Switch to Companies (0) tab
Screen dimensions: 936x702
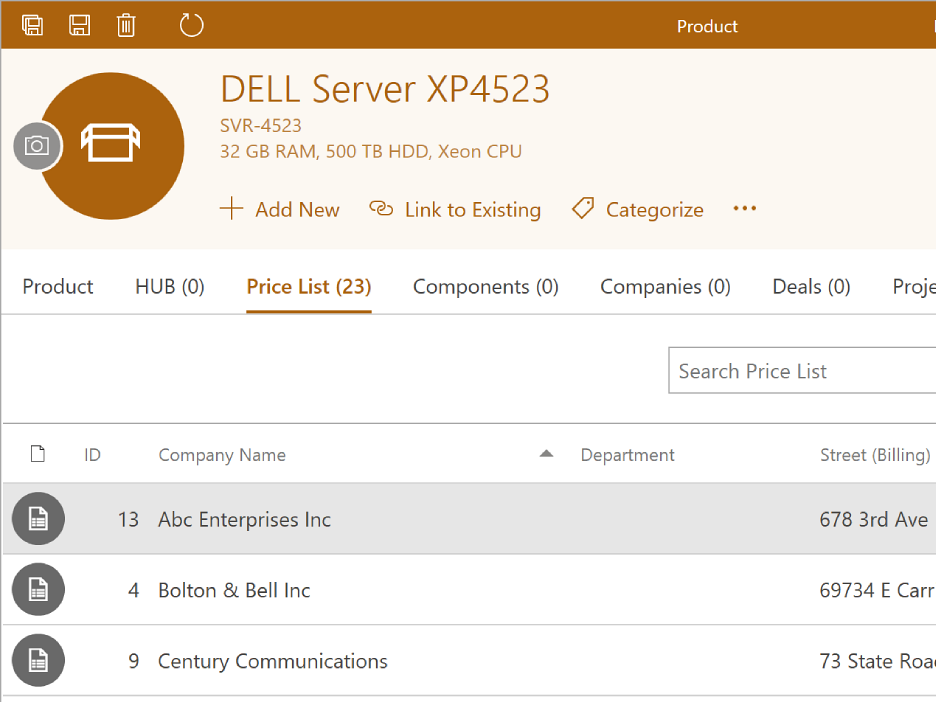coord(666,287)
